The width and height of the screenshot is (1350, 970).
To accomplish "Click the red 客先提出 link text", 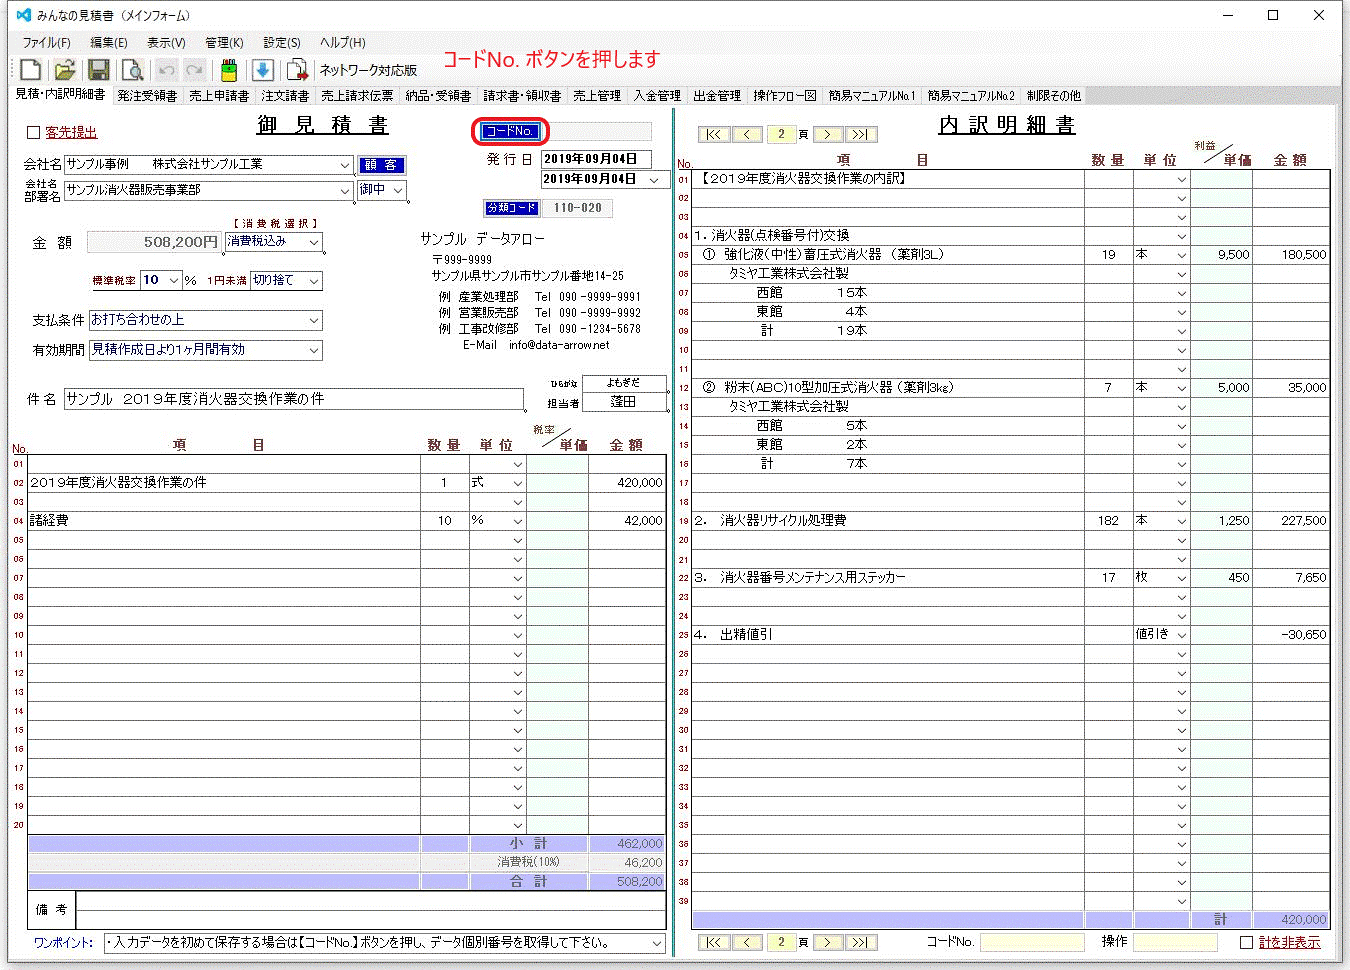I will (71, 132).
